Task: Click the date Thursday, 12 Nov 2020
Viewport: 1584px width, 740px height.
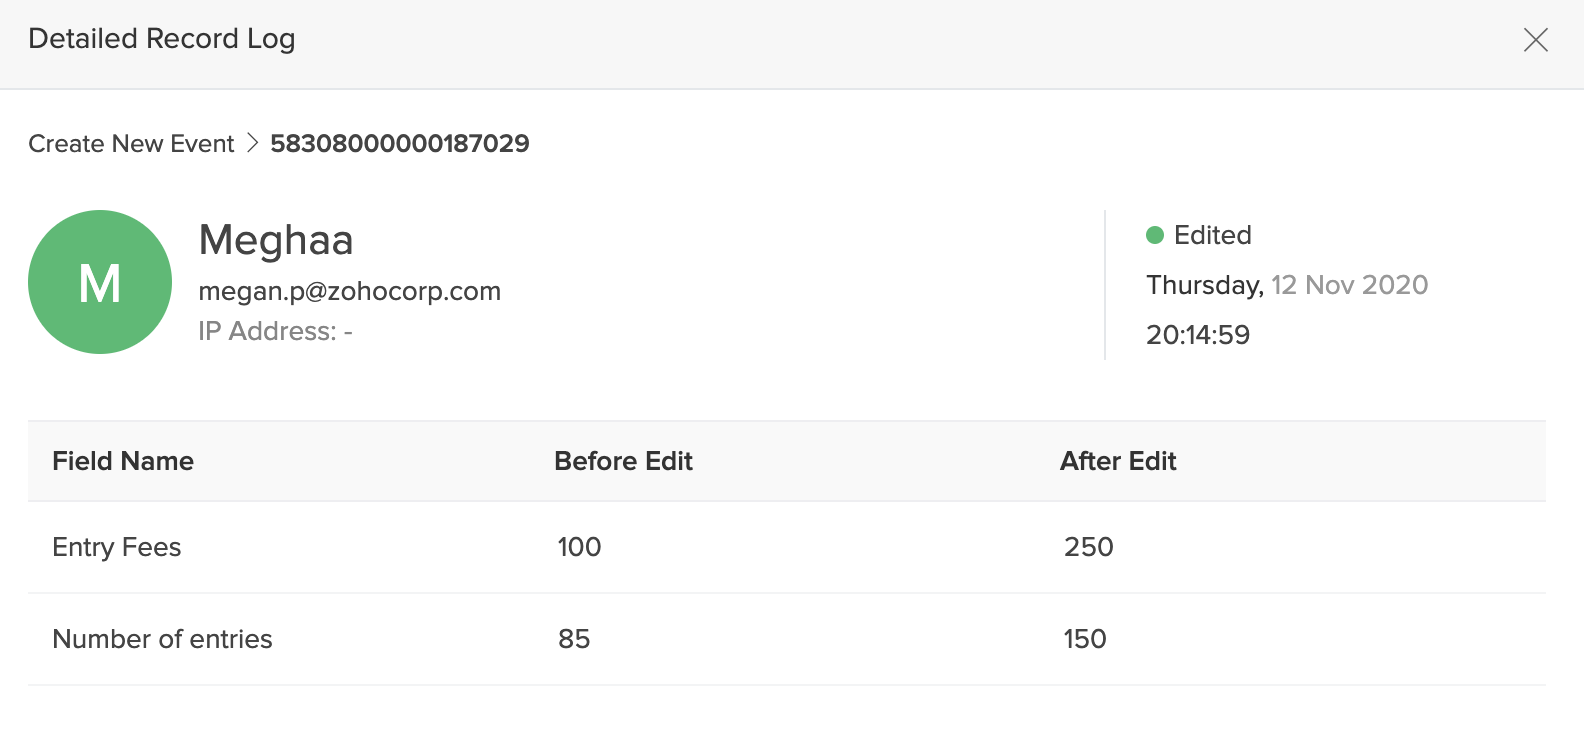Action: (1287, 285)
